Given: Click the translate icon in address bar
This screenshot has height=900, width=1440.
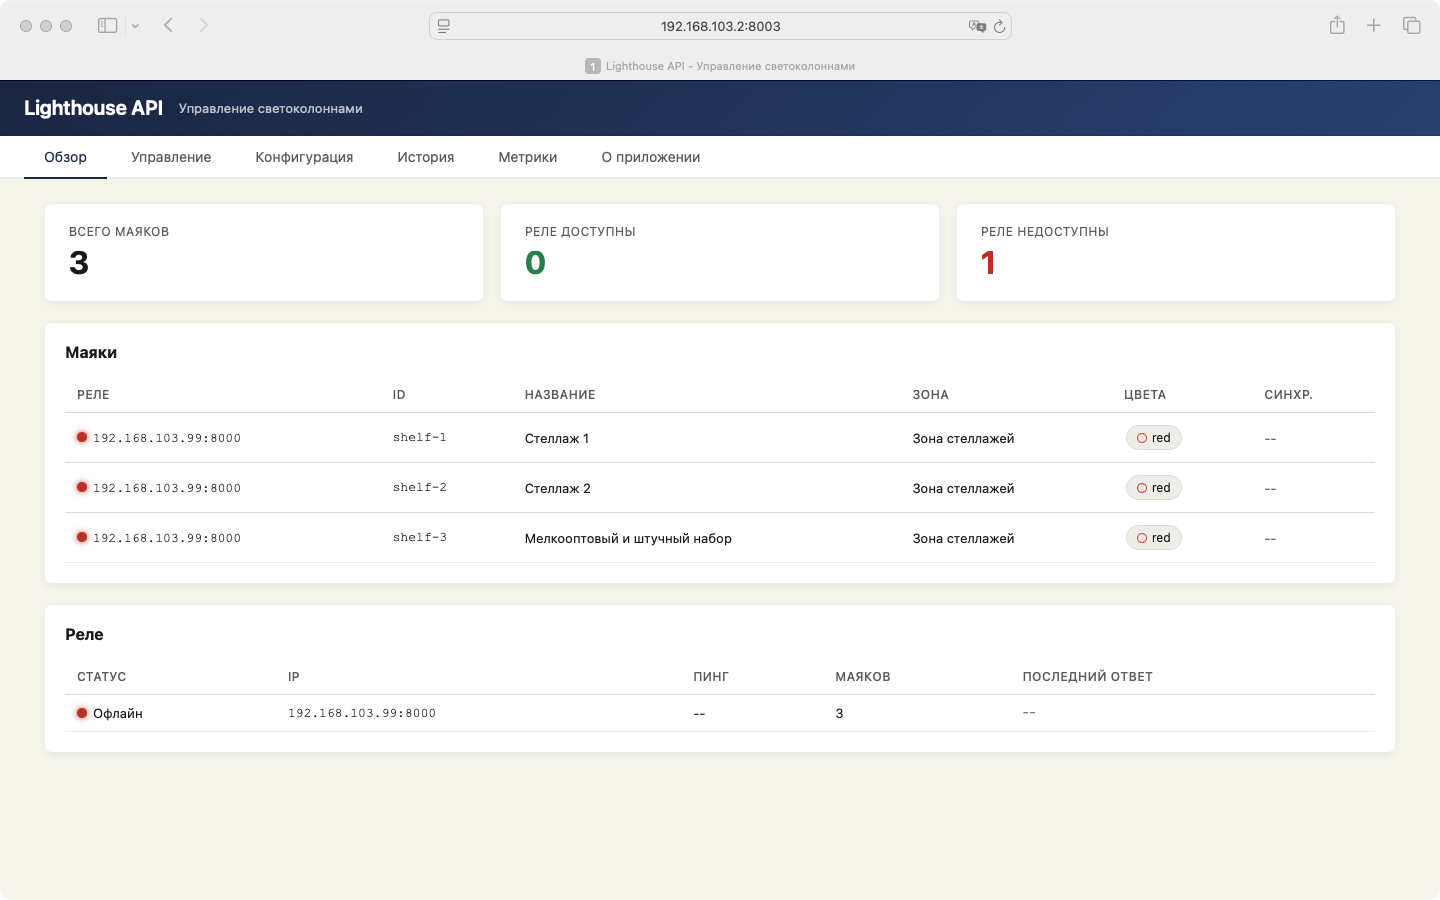Looking at the screenshot, I should coord(976,26).
